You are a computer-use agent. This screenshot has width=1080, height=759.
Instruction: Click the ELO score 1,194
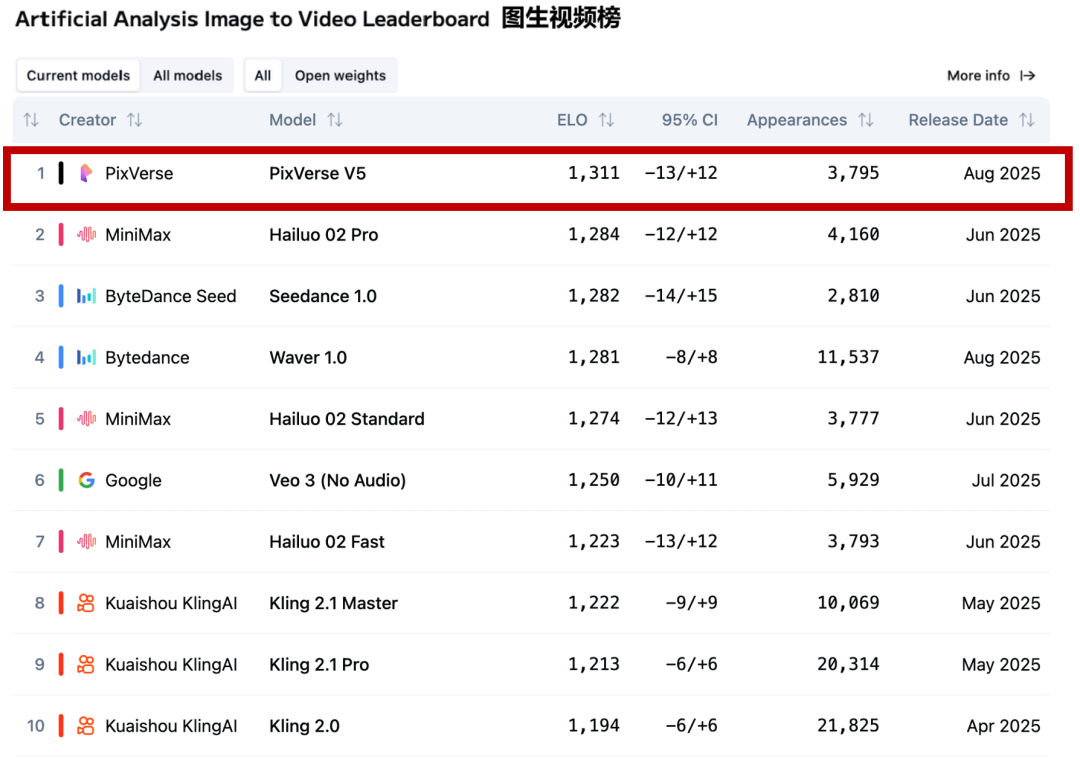594,726
